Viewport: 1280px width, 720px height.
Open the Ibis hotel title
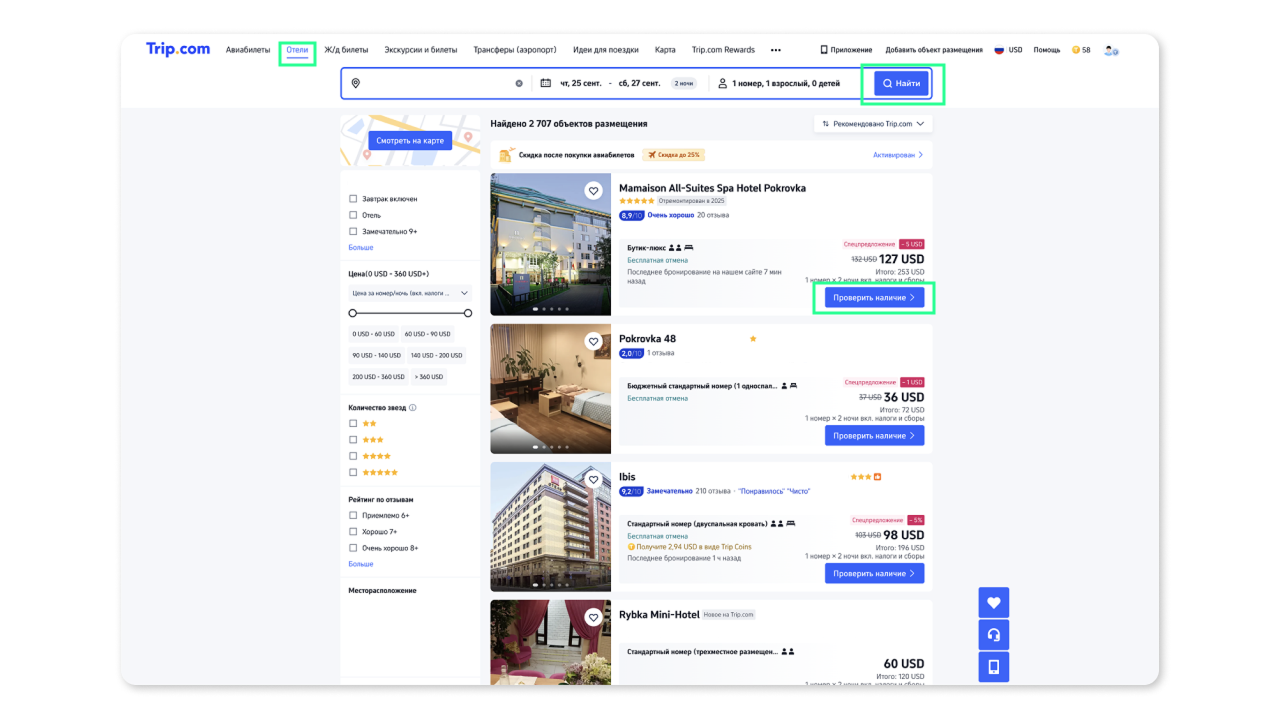click(627, 477)
